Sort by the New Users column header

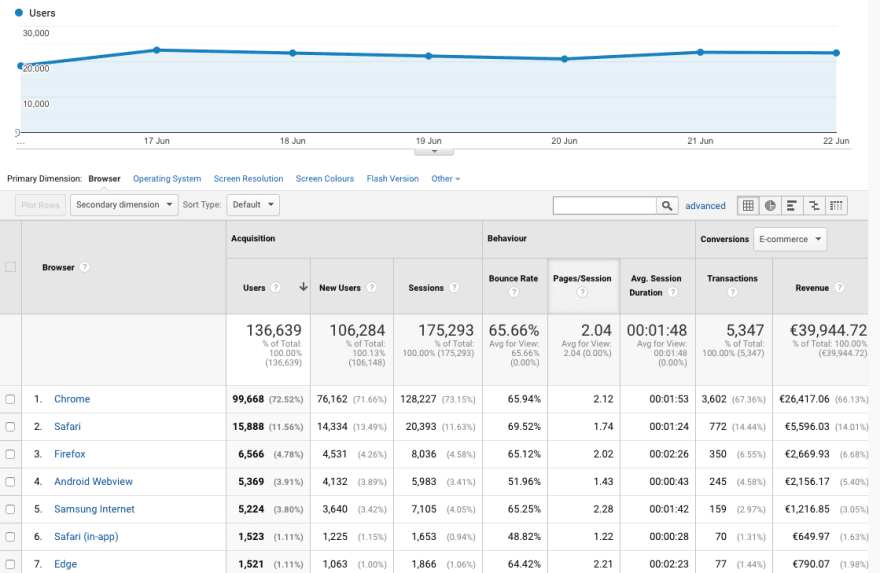point(340,288)
